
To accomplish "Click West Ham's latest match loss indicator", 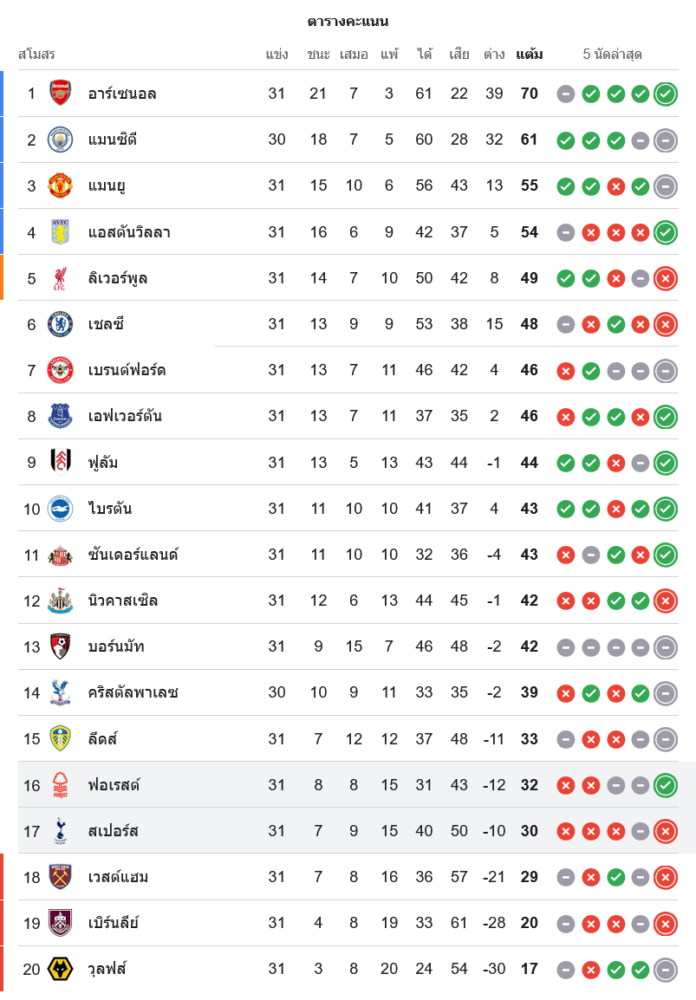I will (x=665, y=877).
